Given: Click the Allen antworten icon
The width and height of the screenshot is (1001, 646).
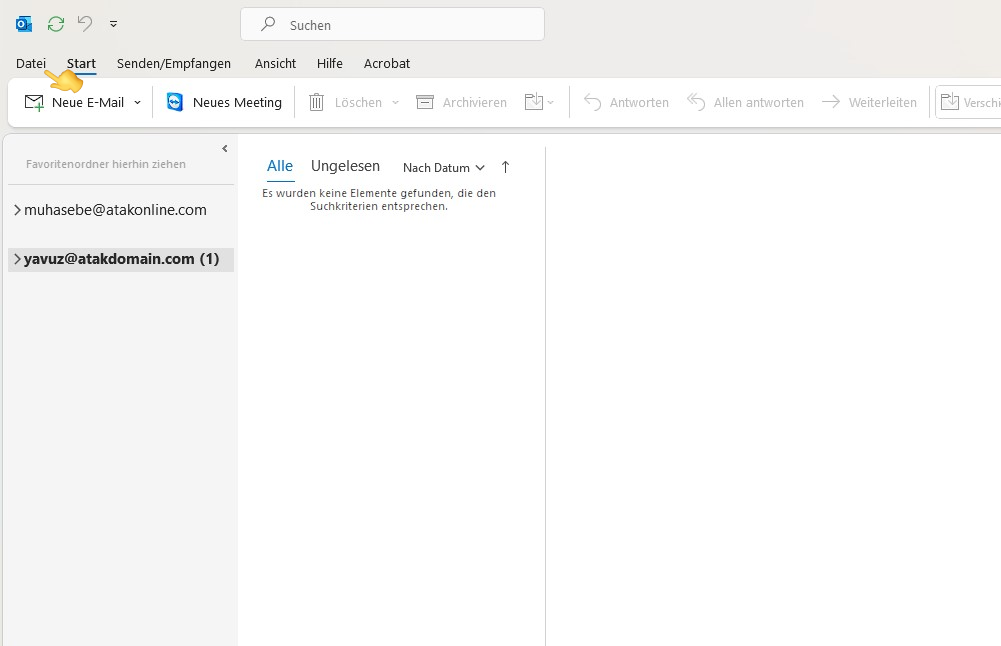Looking at the screenshot, I should click(696, 101).
